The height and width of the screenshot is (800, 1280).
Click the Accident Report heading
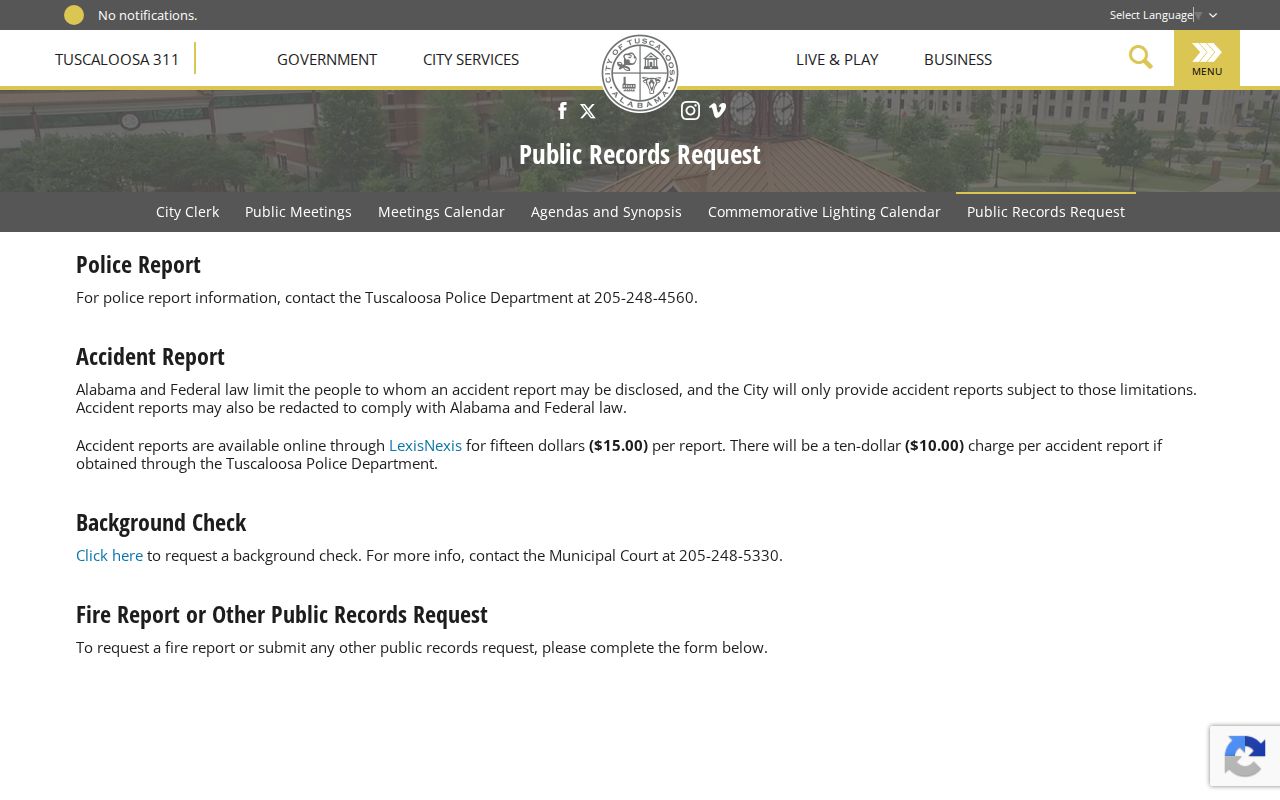(150, 357)
